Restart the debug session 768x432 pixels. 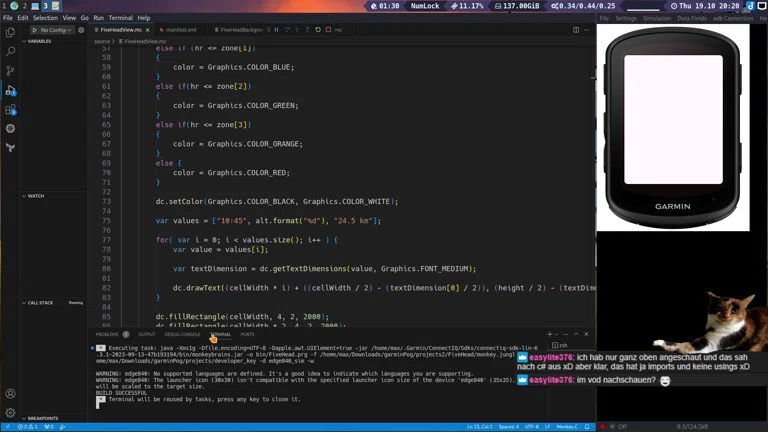[x=318, y=30]
